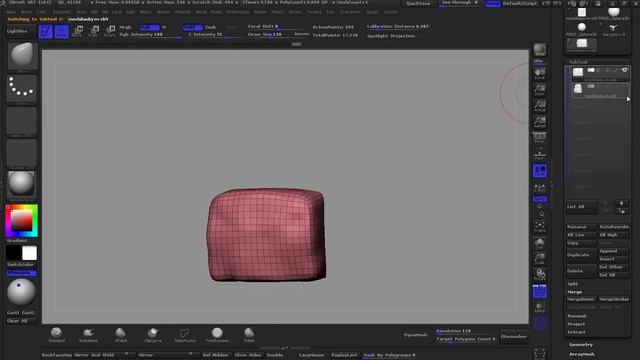The width and height of the screenshot is (640, 360).
Task: Select the Move transform icon
Action: (x=78, y=31)
